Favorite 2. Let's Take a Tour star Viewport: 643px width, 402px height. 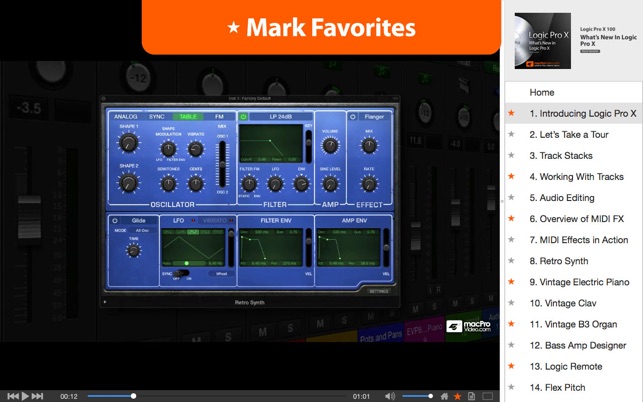[511, 134]
